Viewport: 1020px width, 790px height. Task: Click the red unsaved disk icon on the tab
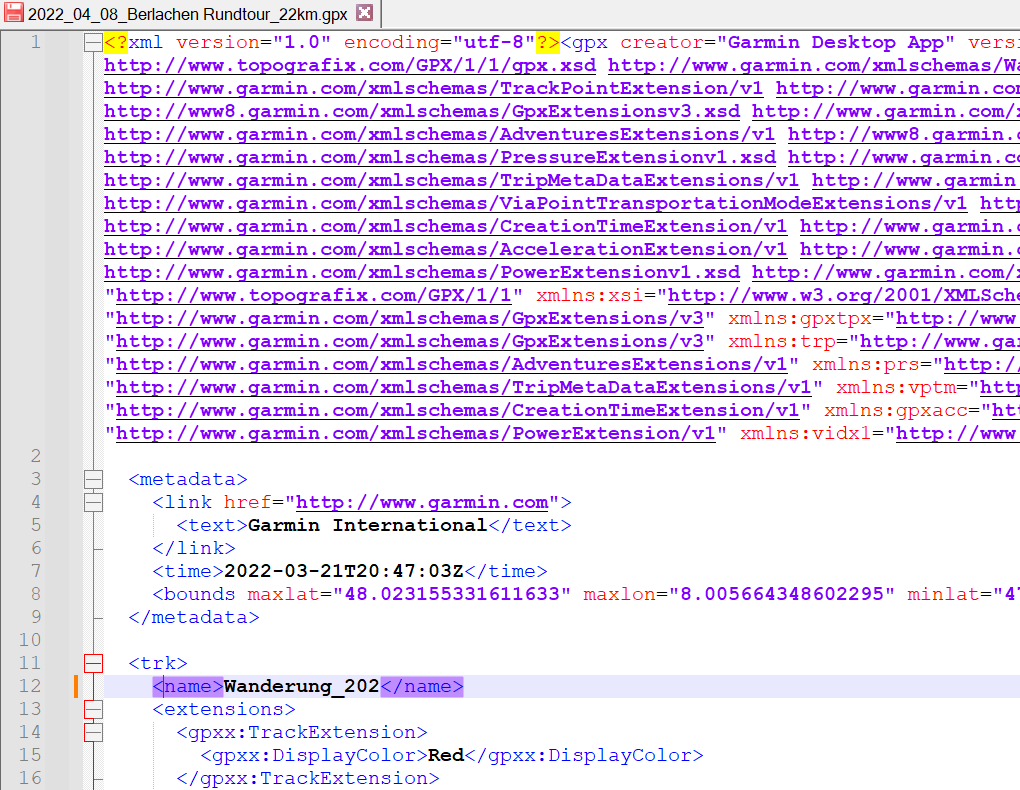pyautogui.click(x=14, y=13)
